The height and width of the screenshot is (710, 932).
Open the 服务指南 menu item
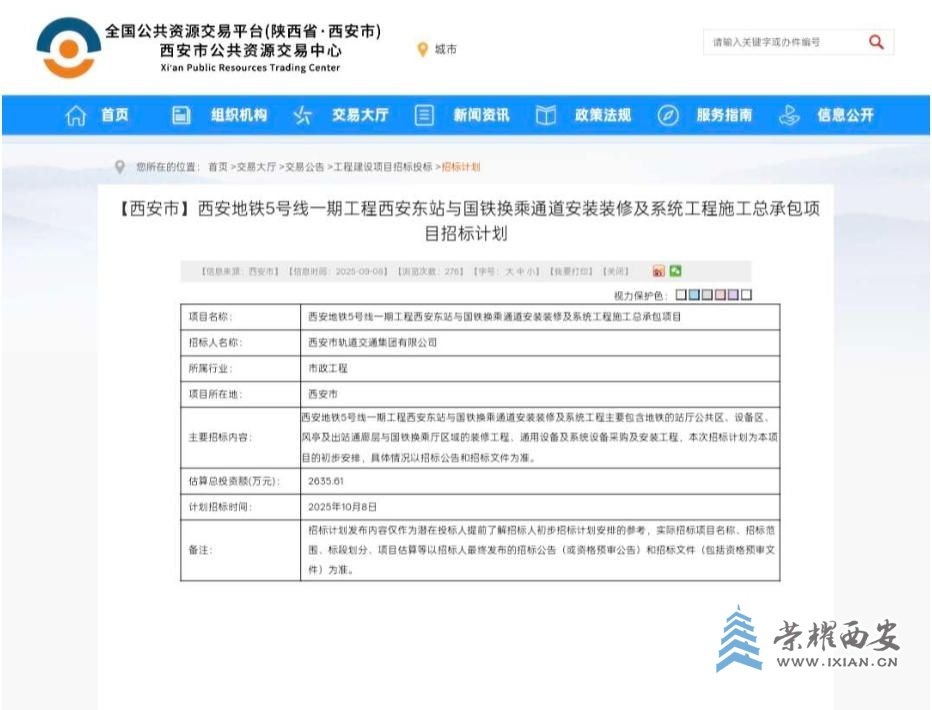coord(725,115)
